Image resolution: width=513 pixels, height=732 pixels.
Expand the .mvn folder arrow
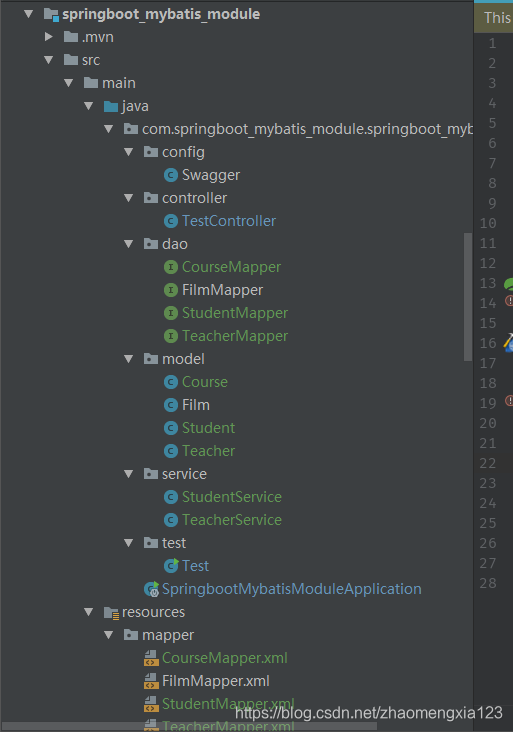pos(49,36)
